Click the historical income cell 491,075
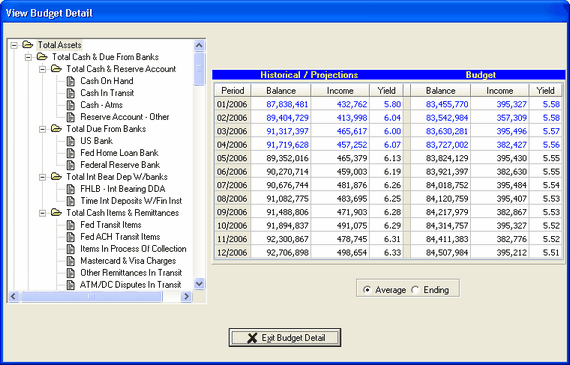This screenshot has height=365, width=570. coord(340,225)
